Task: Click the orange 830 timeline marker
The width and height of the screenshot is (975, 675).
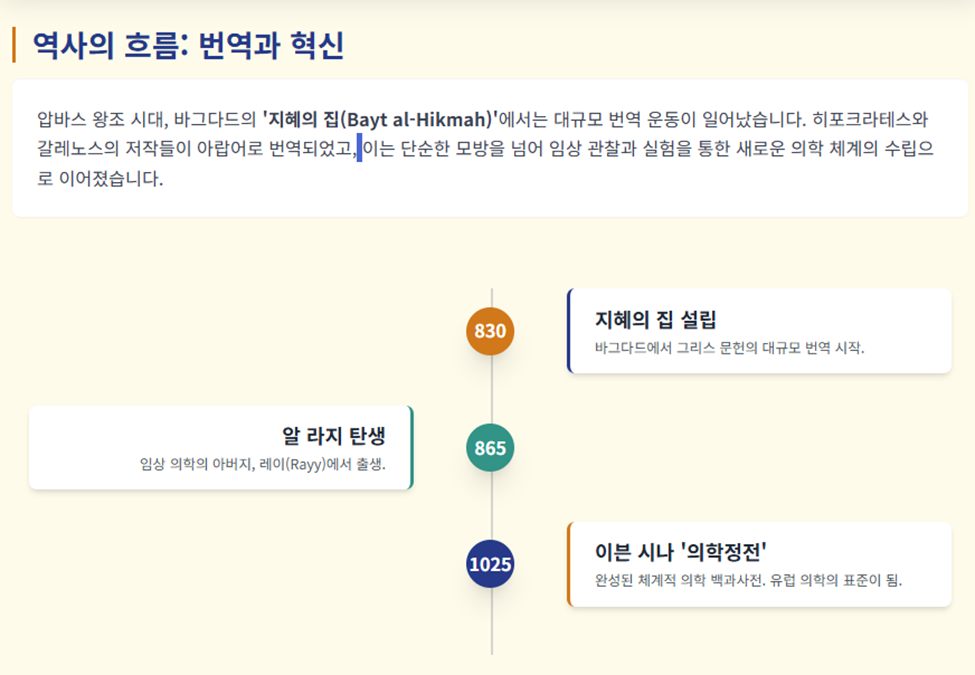Action: (490, 331)
